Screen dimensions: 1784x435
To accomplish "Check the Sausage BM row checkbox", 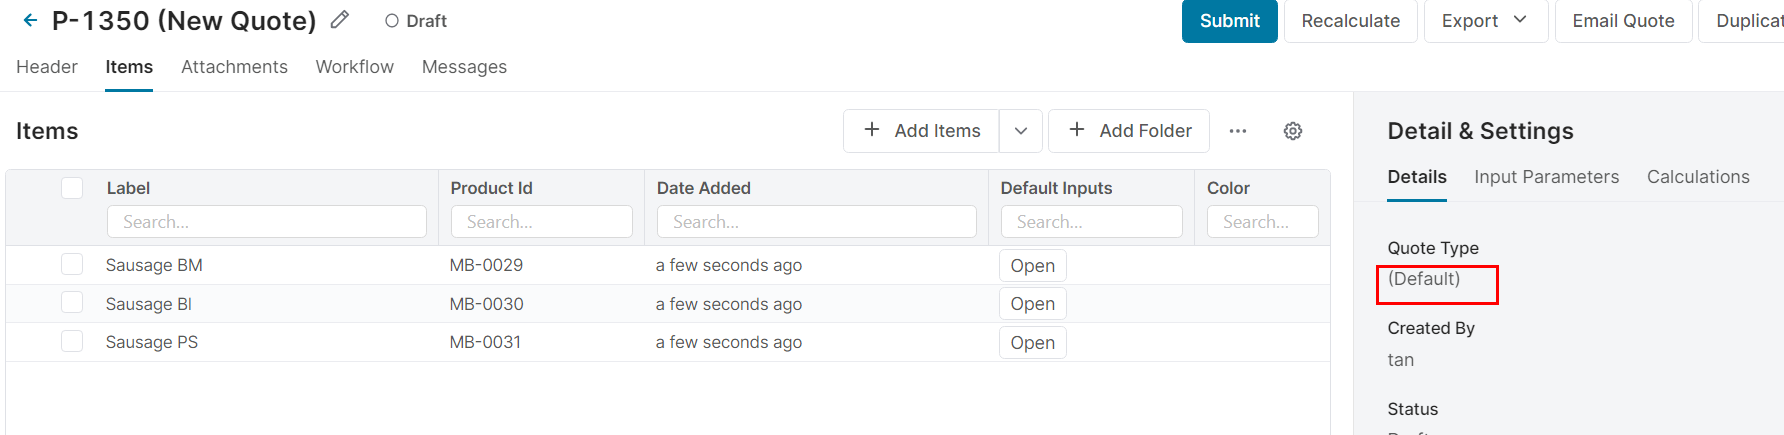I will (x=72, y=265).
